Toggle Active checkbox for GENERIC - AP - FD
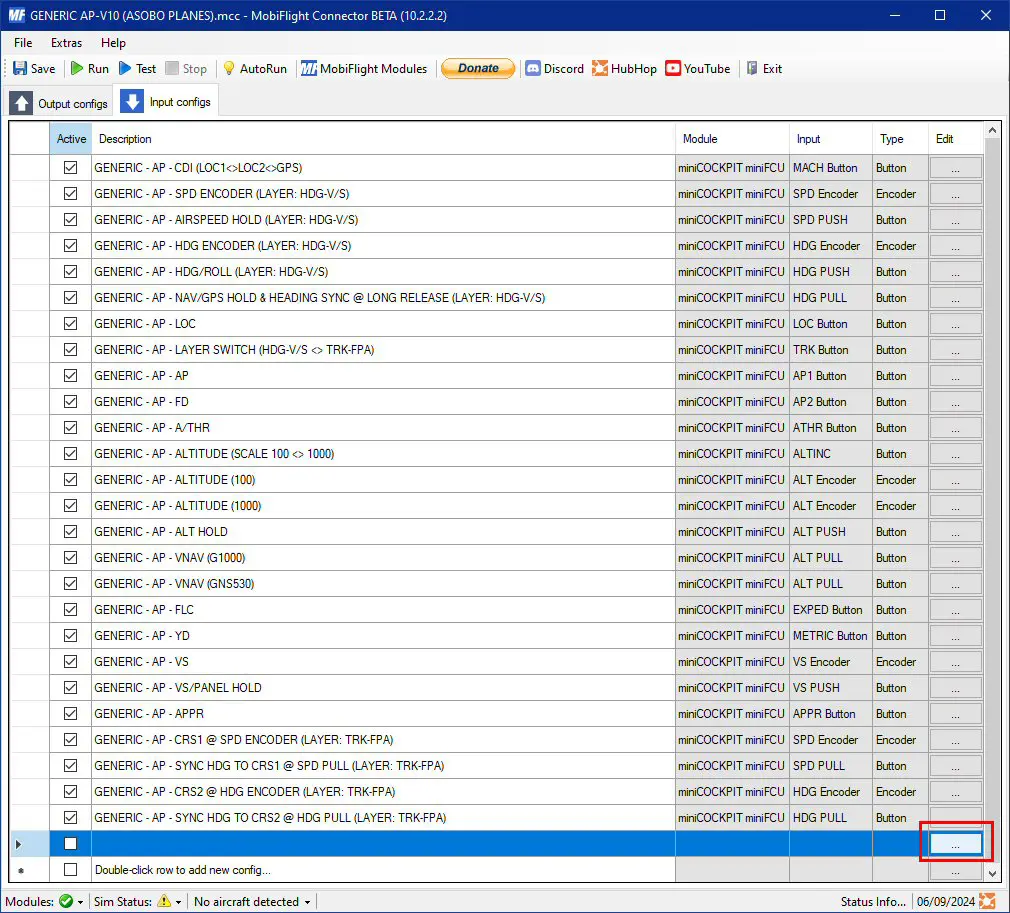The image size is (1010, 913). coord(70,401)
